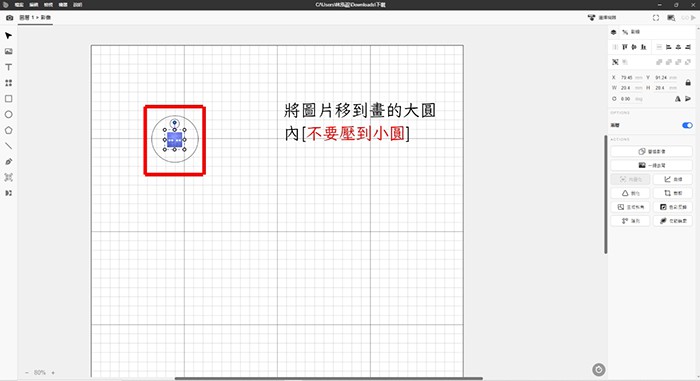Select the Ellipse drawing tool
The image size is (700, 381).
(8, 114)
